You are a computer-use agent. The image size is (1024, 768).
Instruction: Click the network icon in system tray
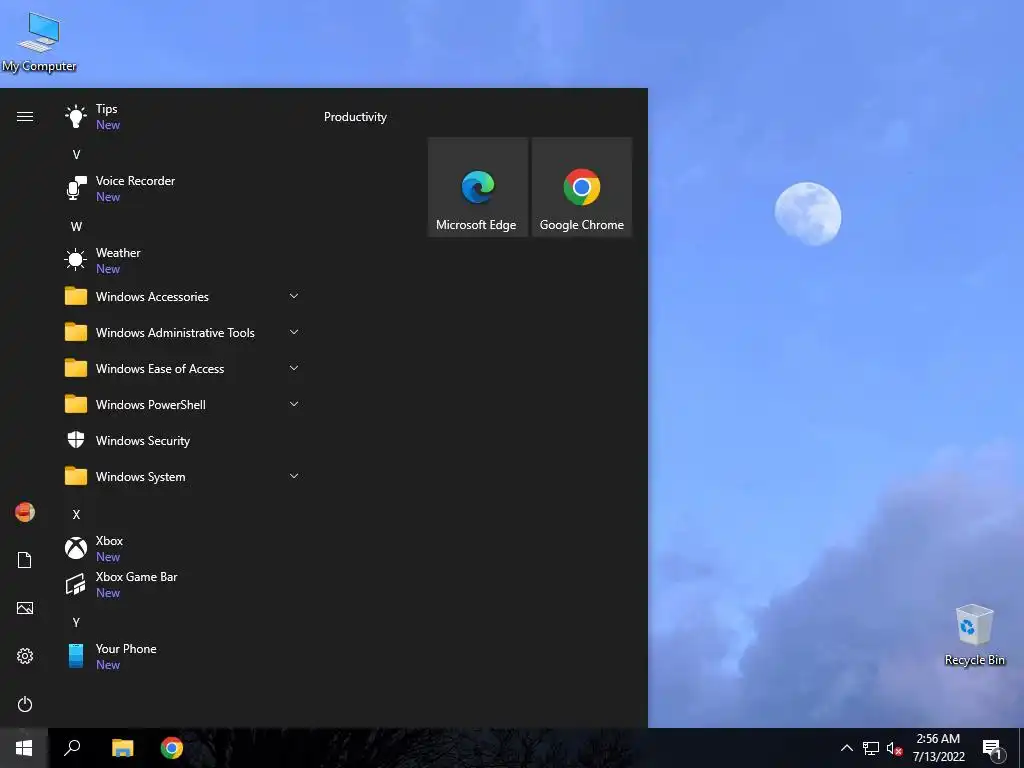(x=871, y=748)
